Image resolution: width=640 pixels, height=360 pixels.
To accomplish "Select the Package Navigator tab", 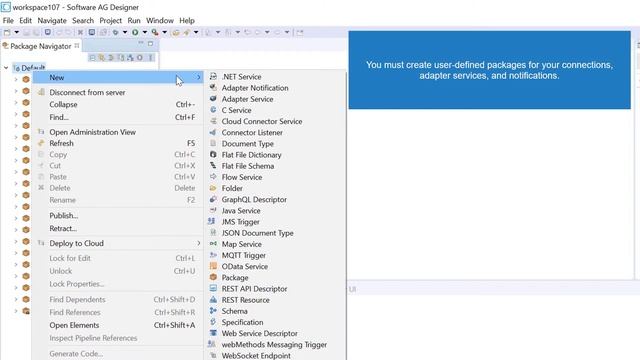I will click(41, 46).
